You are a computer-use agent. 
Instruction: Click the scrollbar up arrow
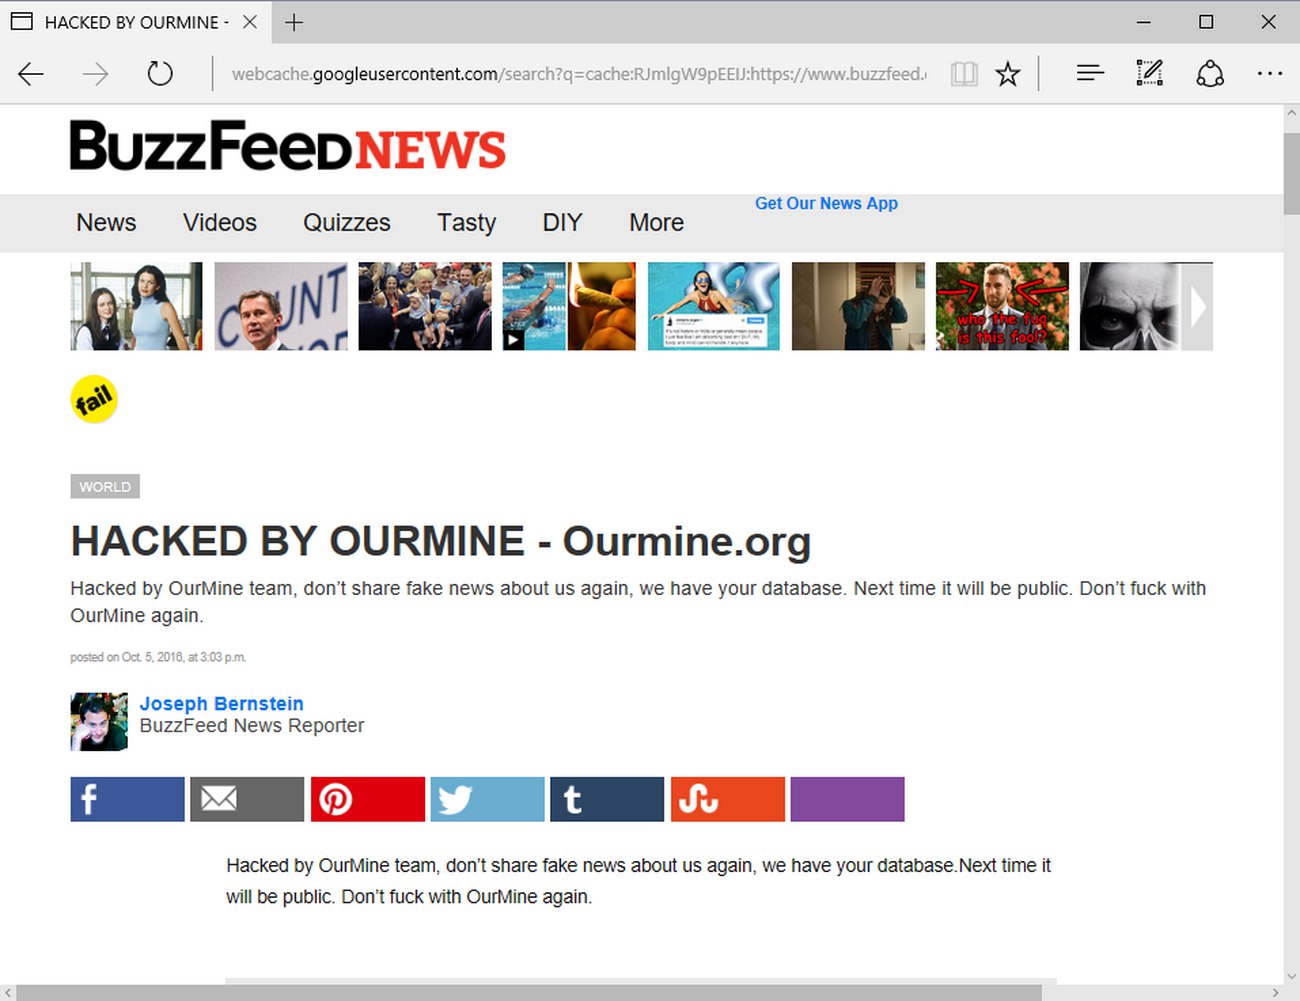point(1291,114)
